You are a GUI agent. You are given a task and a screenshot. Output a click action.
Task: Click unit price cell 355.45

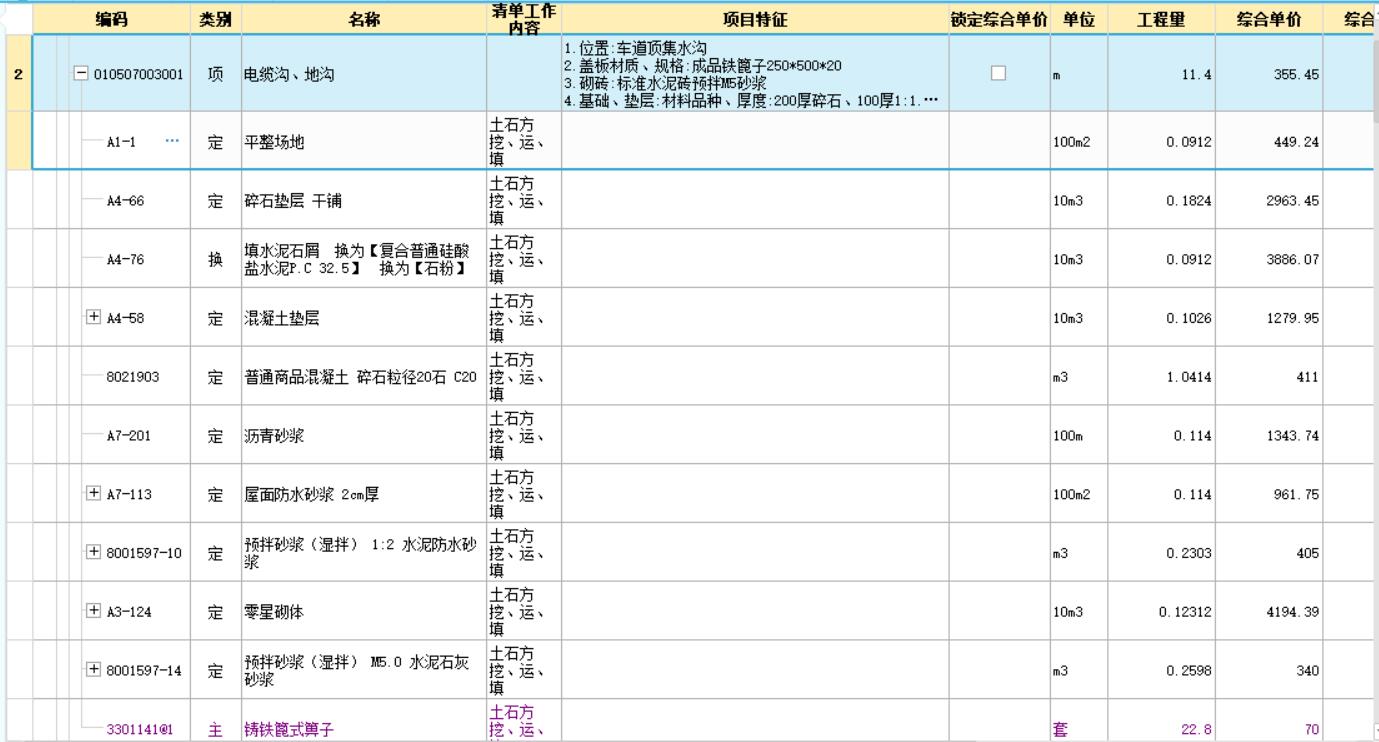(1269, 74)
